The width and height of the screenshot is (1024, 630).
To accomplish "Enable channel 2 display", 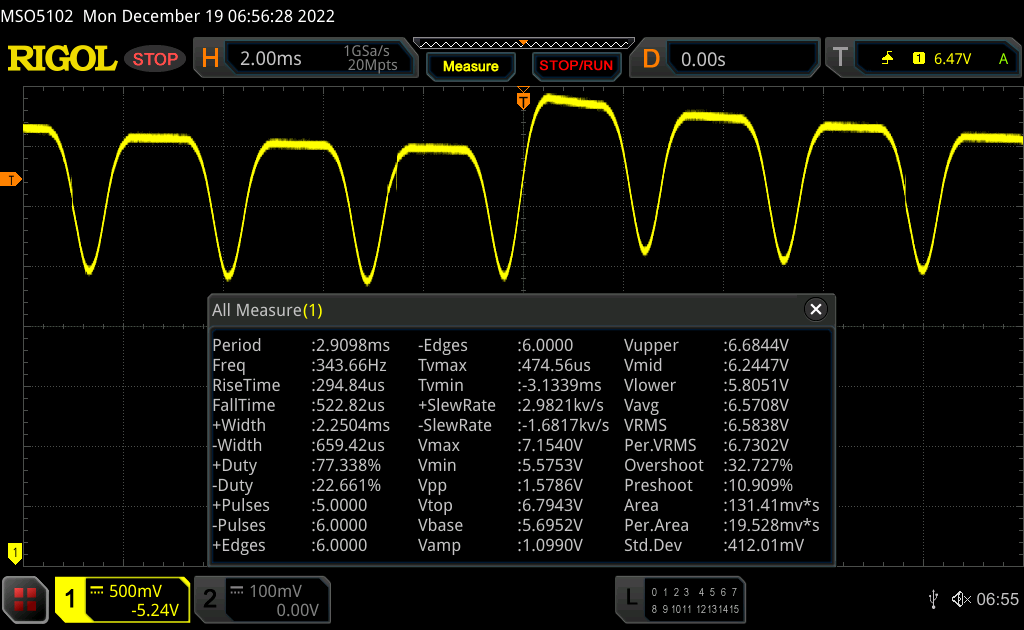I will tap(210, 599).
